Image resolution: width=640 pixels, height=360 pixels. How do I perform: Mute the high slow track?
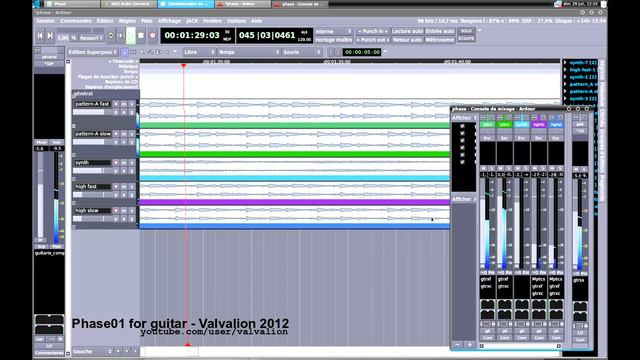tap(124, 211)
